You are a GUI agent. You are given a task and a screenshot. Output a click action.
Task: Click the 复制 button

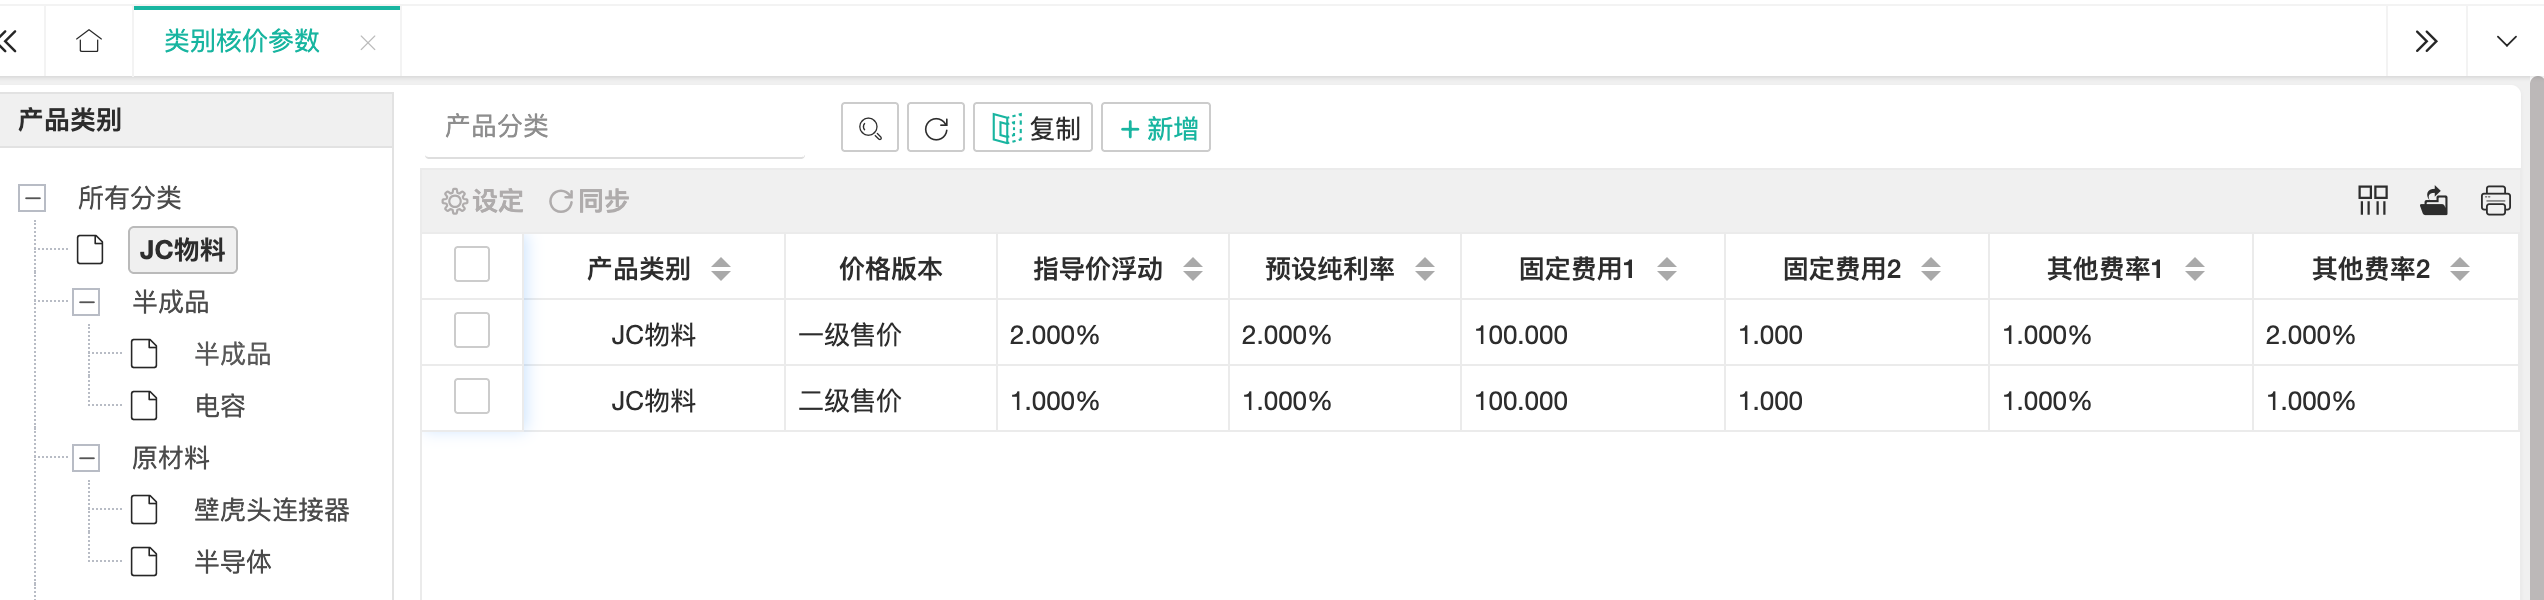1033,128
